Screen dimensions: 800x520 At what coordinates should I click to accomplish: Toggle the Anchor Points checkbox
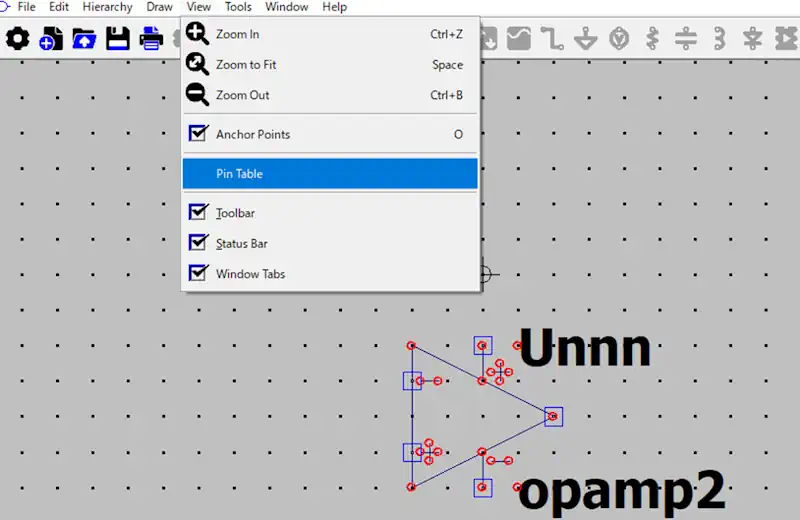[x=198, y=134]
